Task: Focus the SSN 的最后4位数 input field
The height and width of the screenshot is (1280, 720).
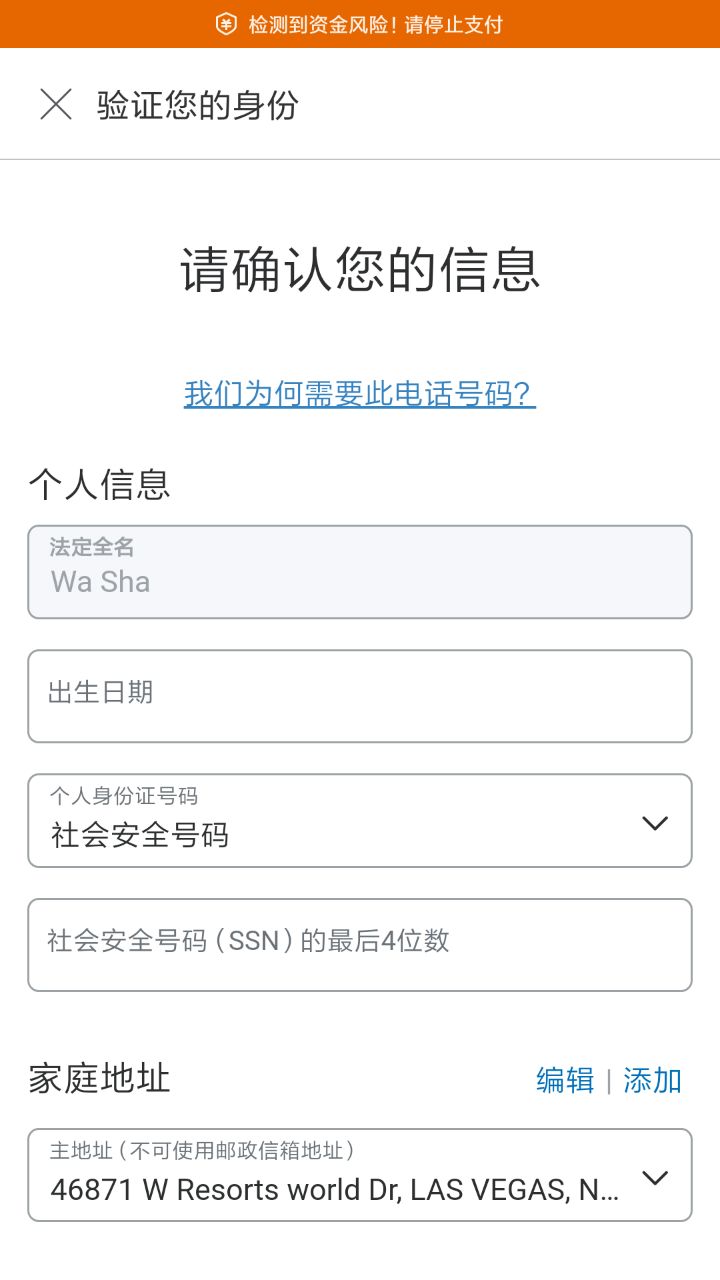Action: 360,944
